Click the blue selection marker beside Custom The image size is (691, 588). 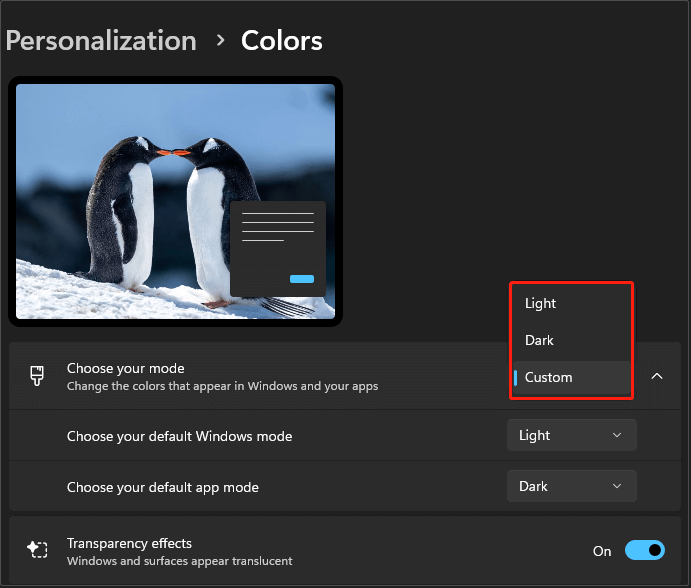tap(515, 377)
